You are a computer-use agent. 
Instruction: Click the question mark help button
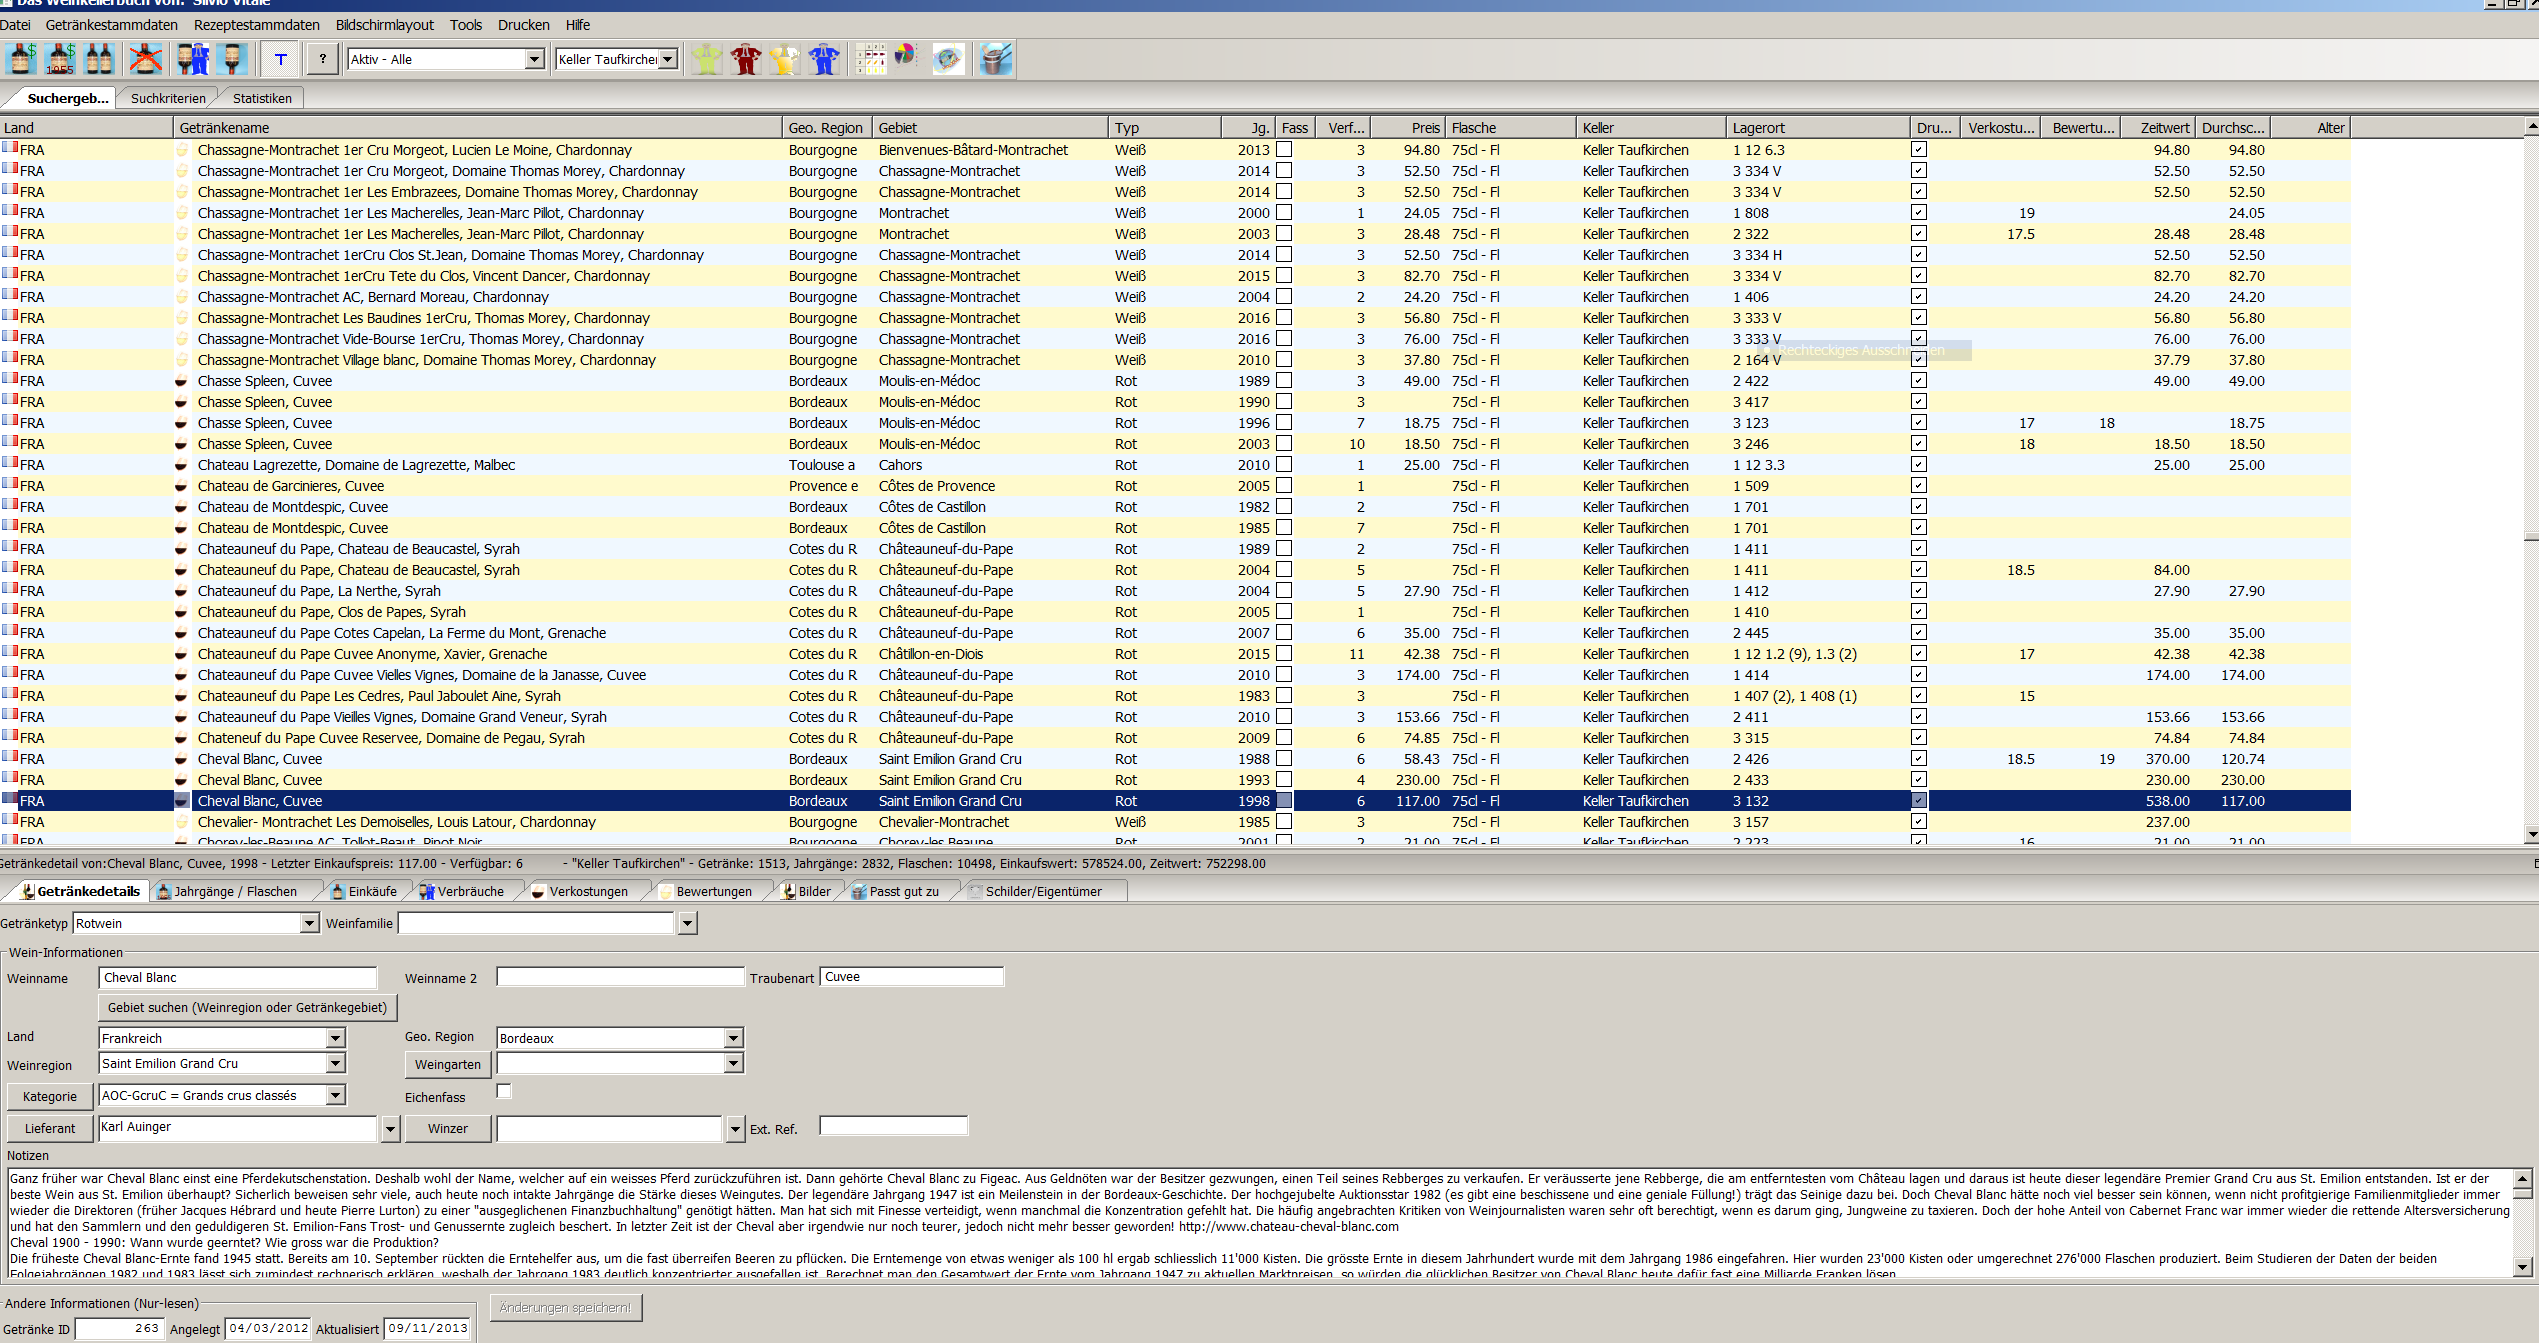point(322,59)
